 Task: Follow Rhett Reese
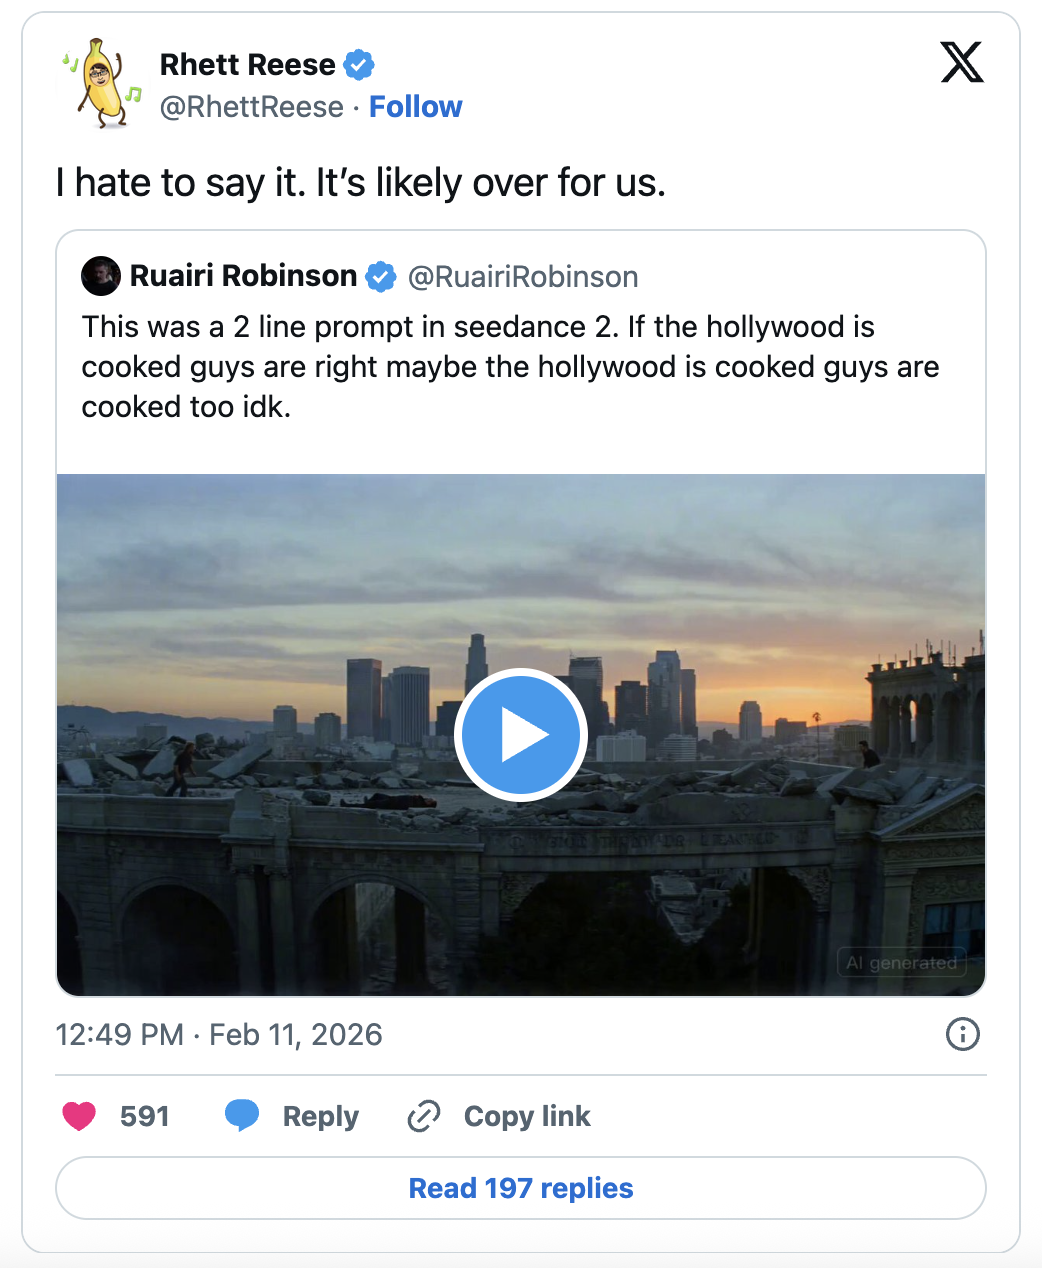click(x=416, y=107)
